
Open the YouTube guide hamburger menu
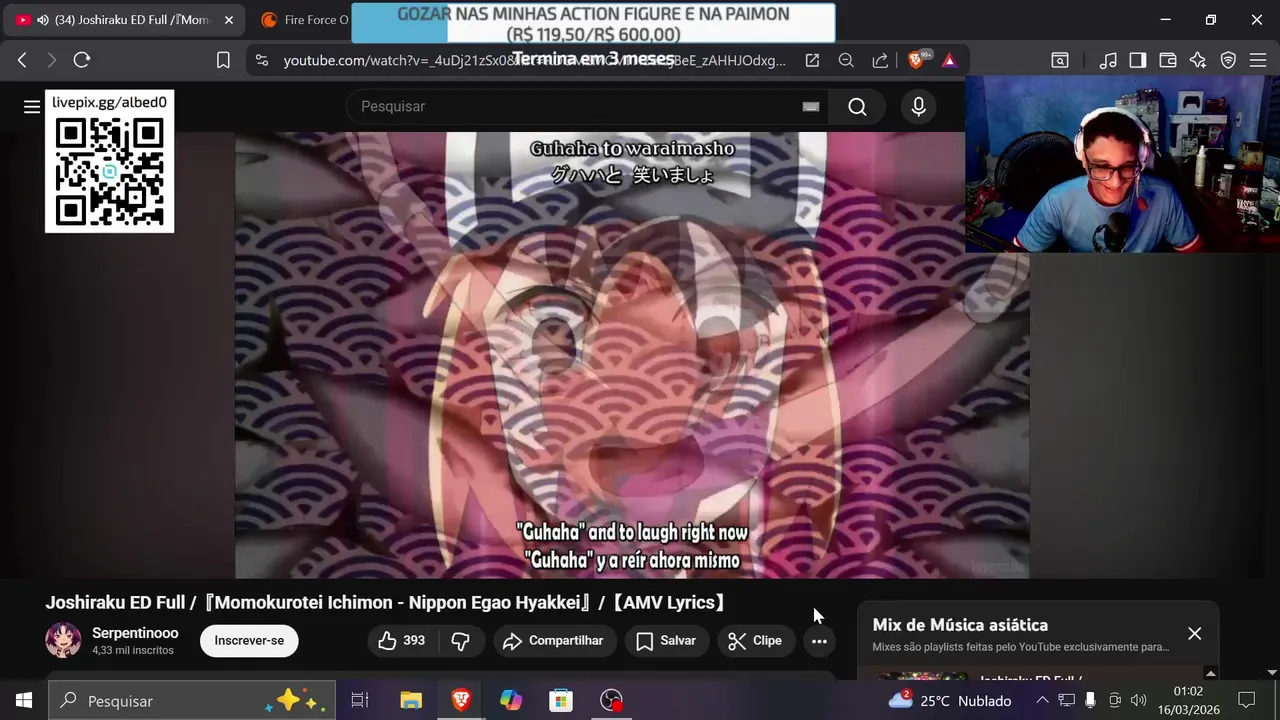(x=31, y=107)
